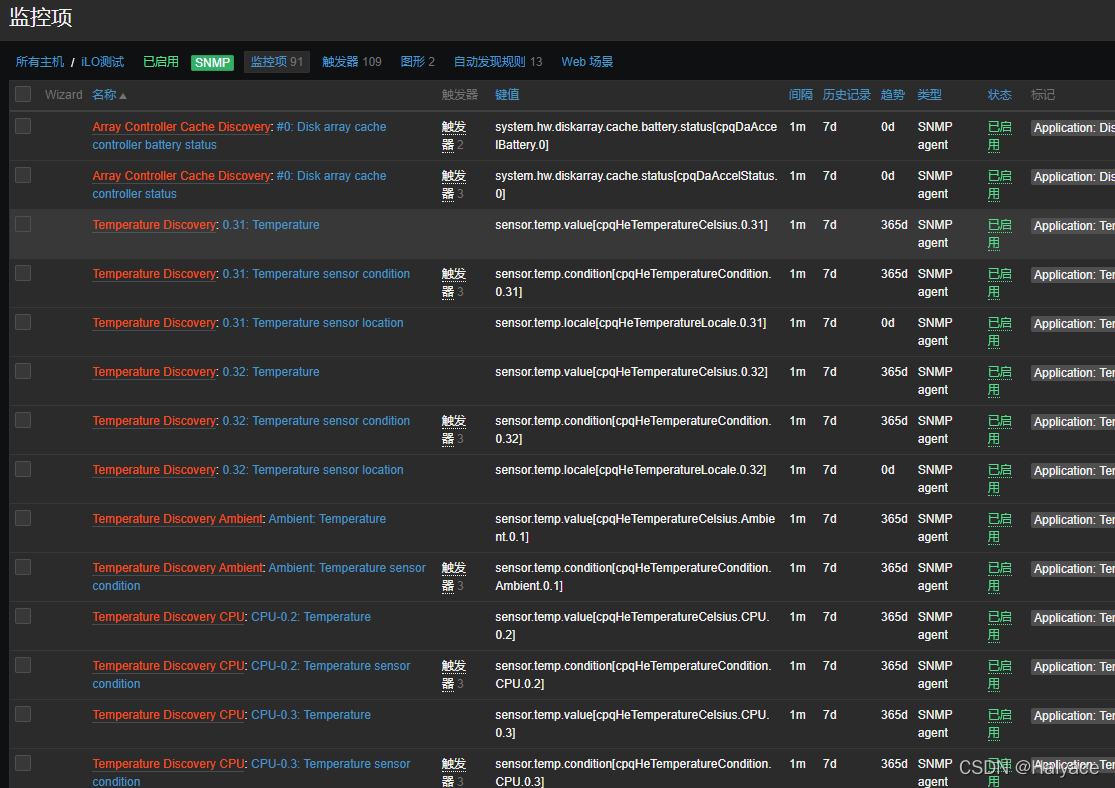Select the checkbox for Ambient: Temperature row
Screen dimensions: 1115x788
23,518
